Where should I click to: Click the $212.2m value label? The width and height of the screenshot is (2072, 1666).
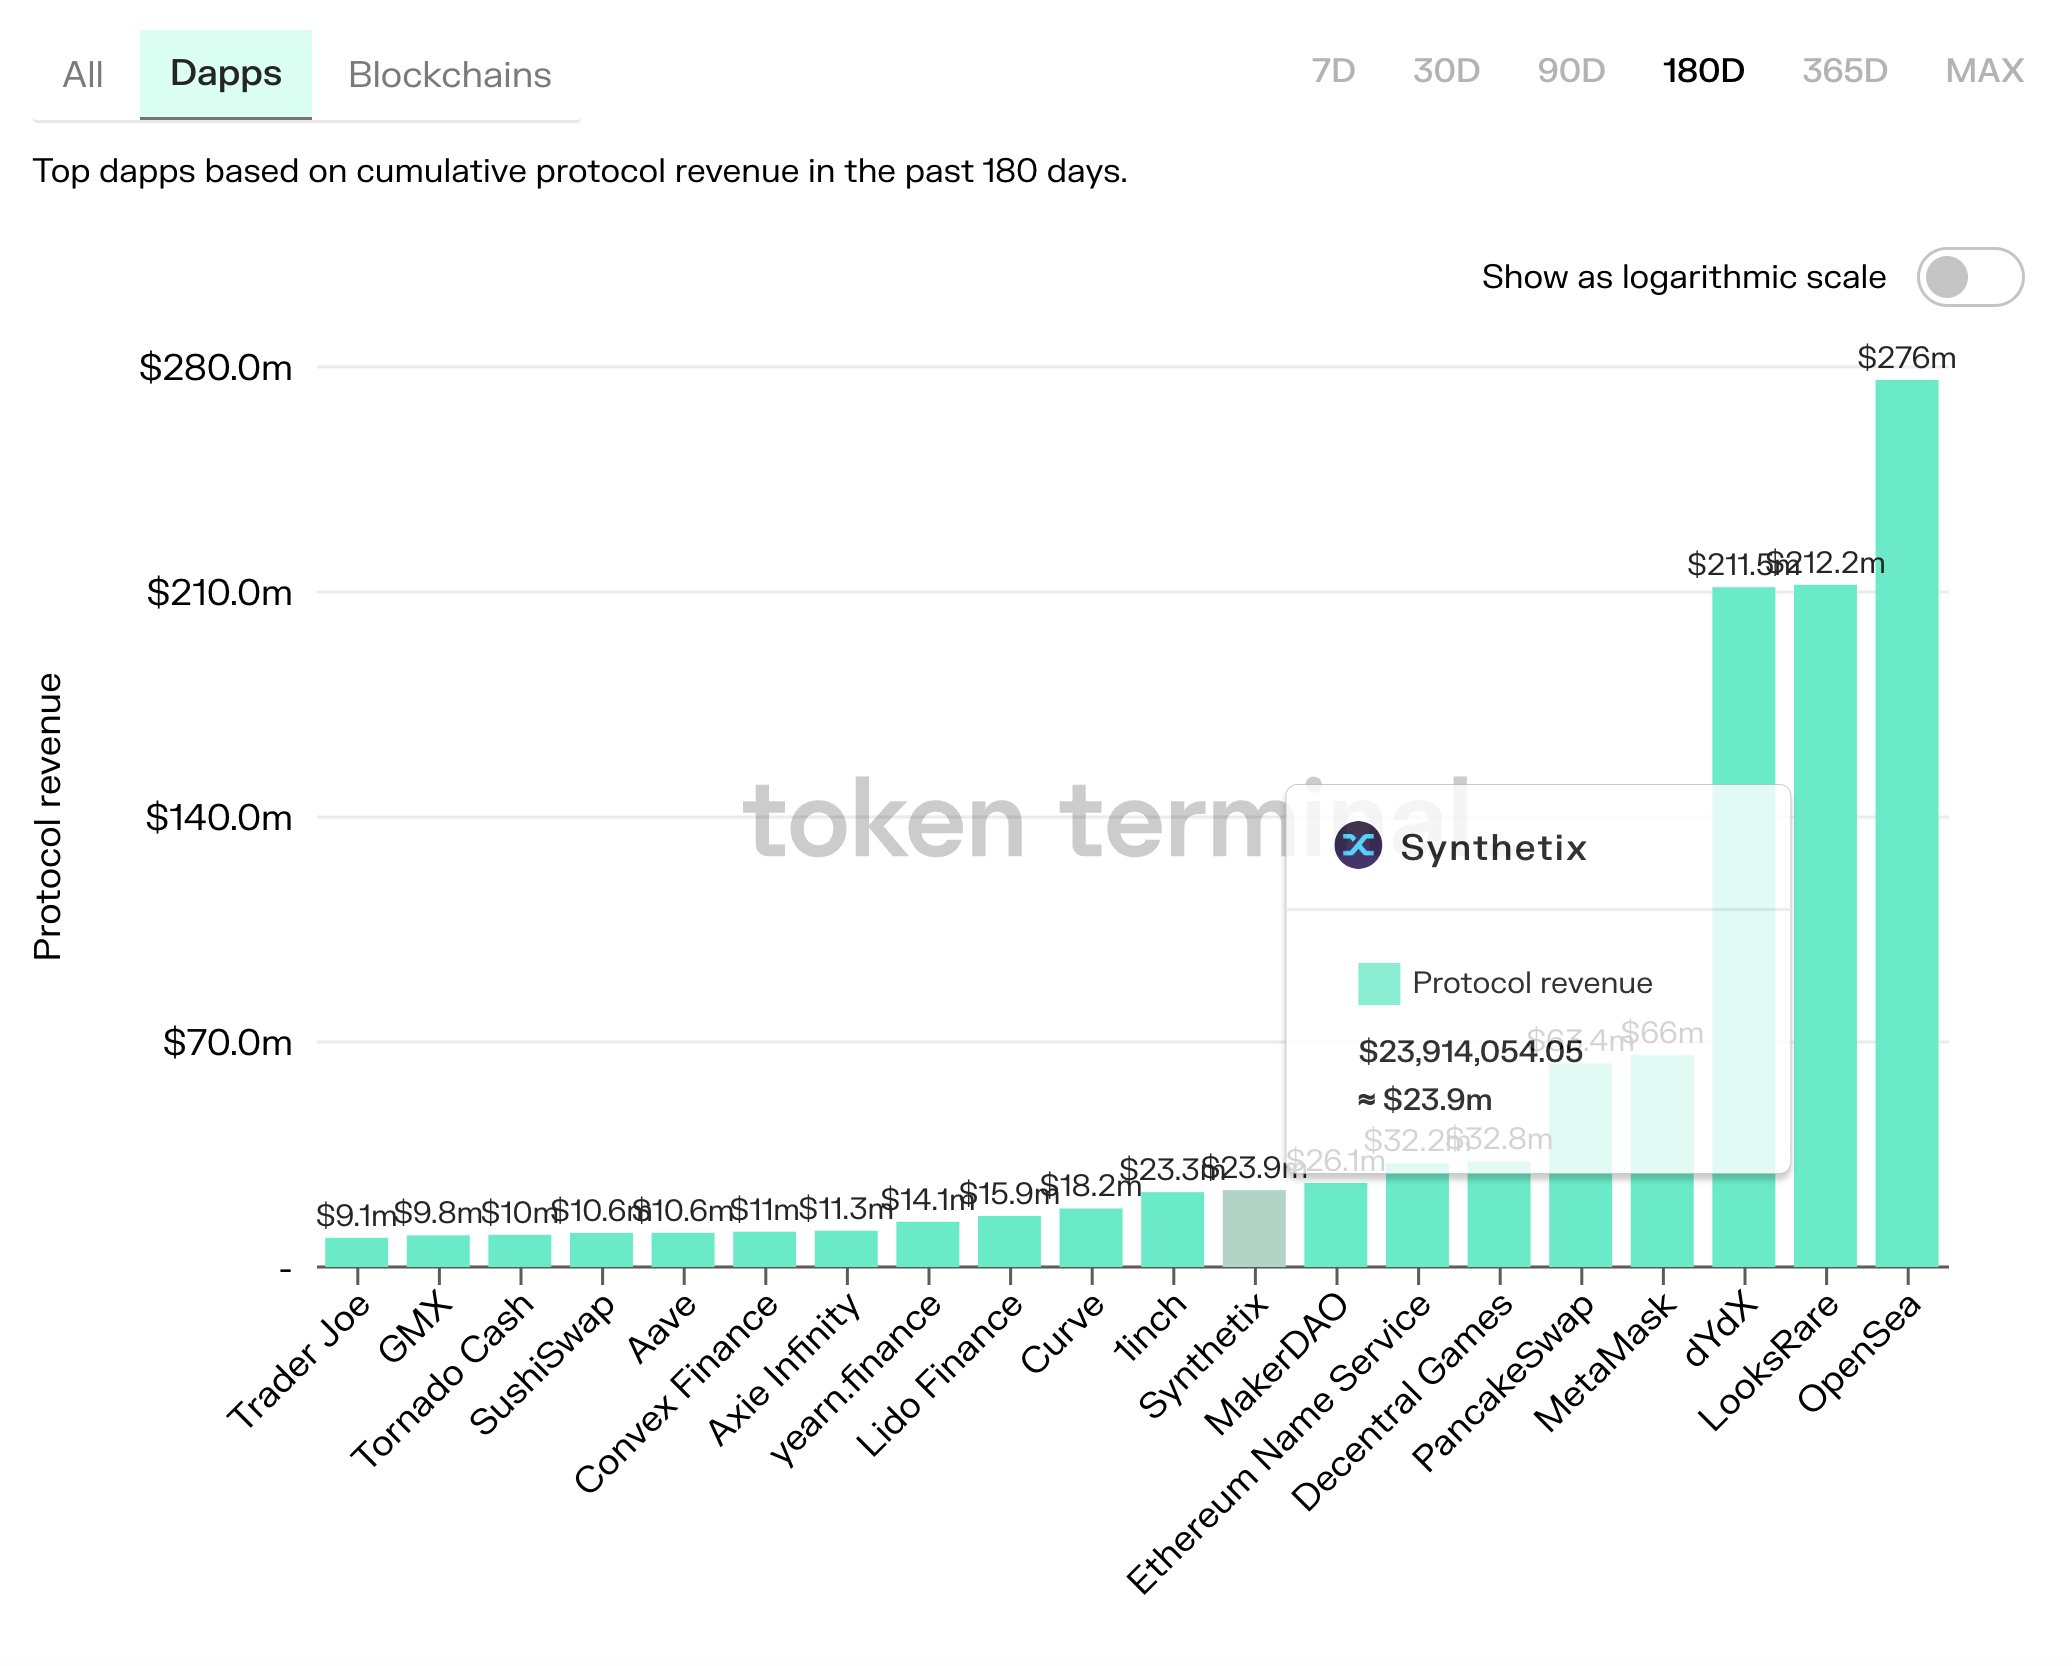[x=1826, y=563]
